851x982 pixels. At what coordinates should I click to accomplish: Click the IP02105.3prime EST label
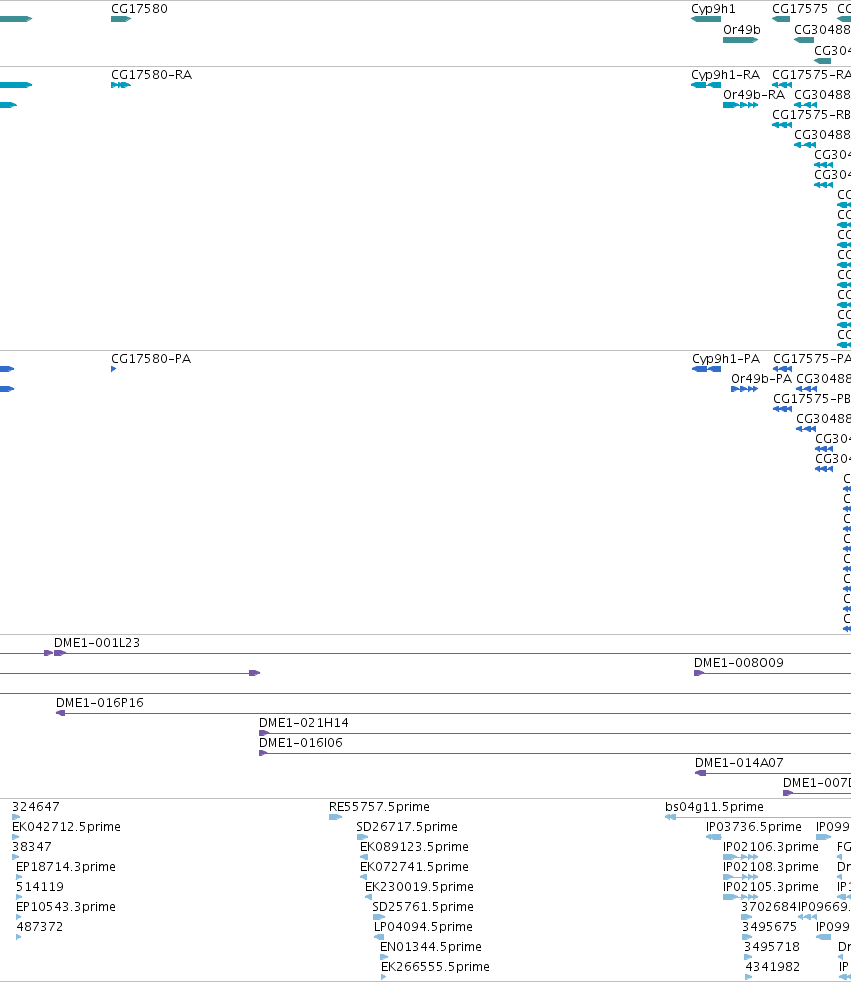[x=771, y=887]
